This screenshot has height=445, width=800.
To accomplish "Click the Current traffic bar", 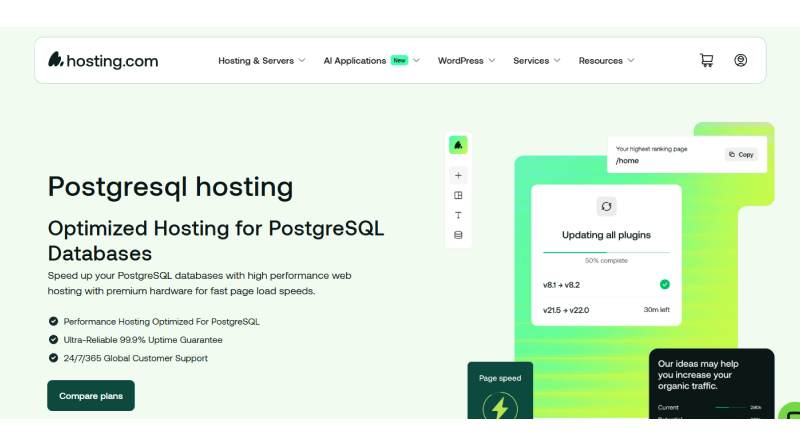I will click(x=731, y=407).
